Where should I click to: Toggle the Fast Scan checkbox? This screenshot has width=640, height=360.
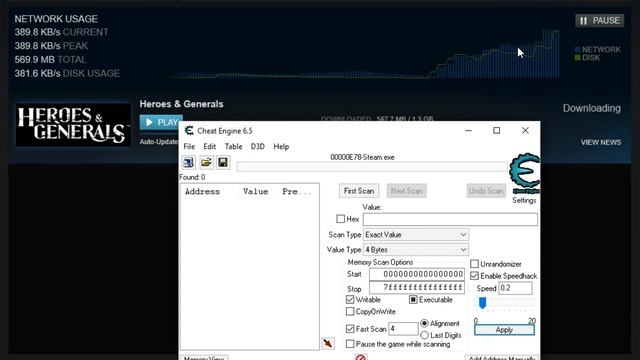tap(350, 329)
